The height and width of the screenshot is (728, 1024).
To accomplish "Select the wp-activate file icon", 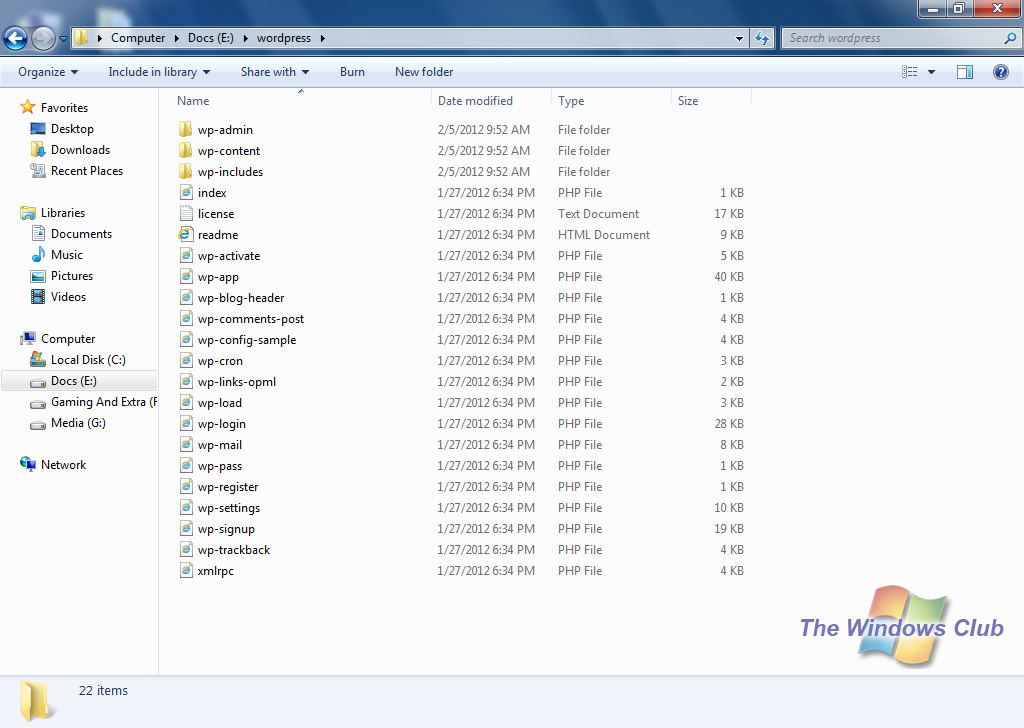I will click(x=186, y=255).
